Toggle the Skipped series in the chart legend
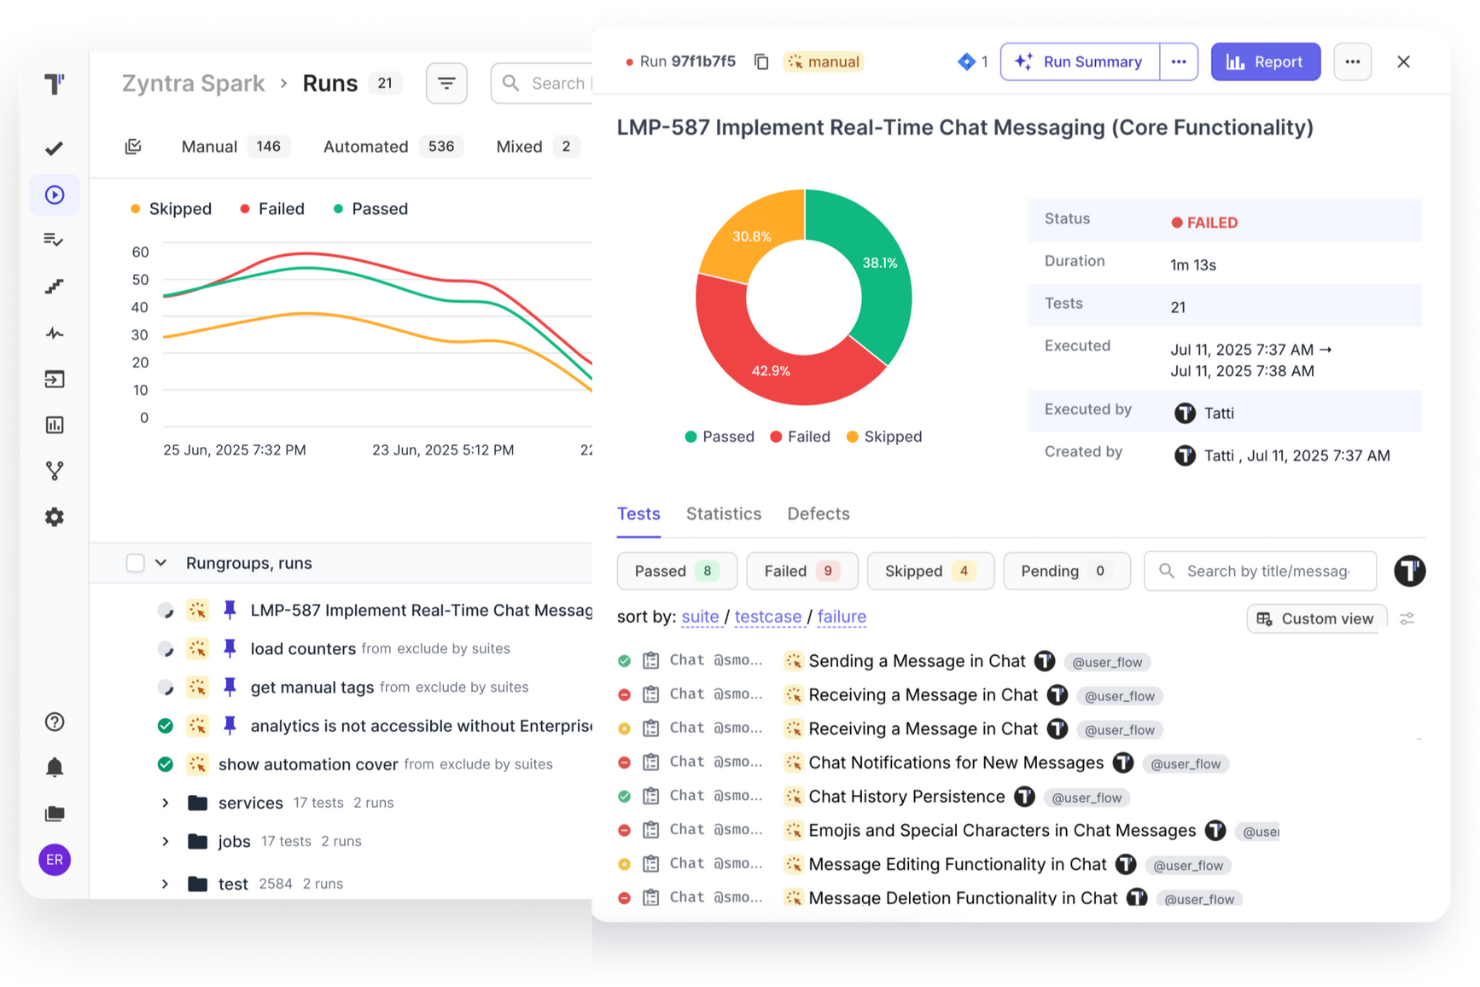 pyautogui.click(x=171, y=208)
